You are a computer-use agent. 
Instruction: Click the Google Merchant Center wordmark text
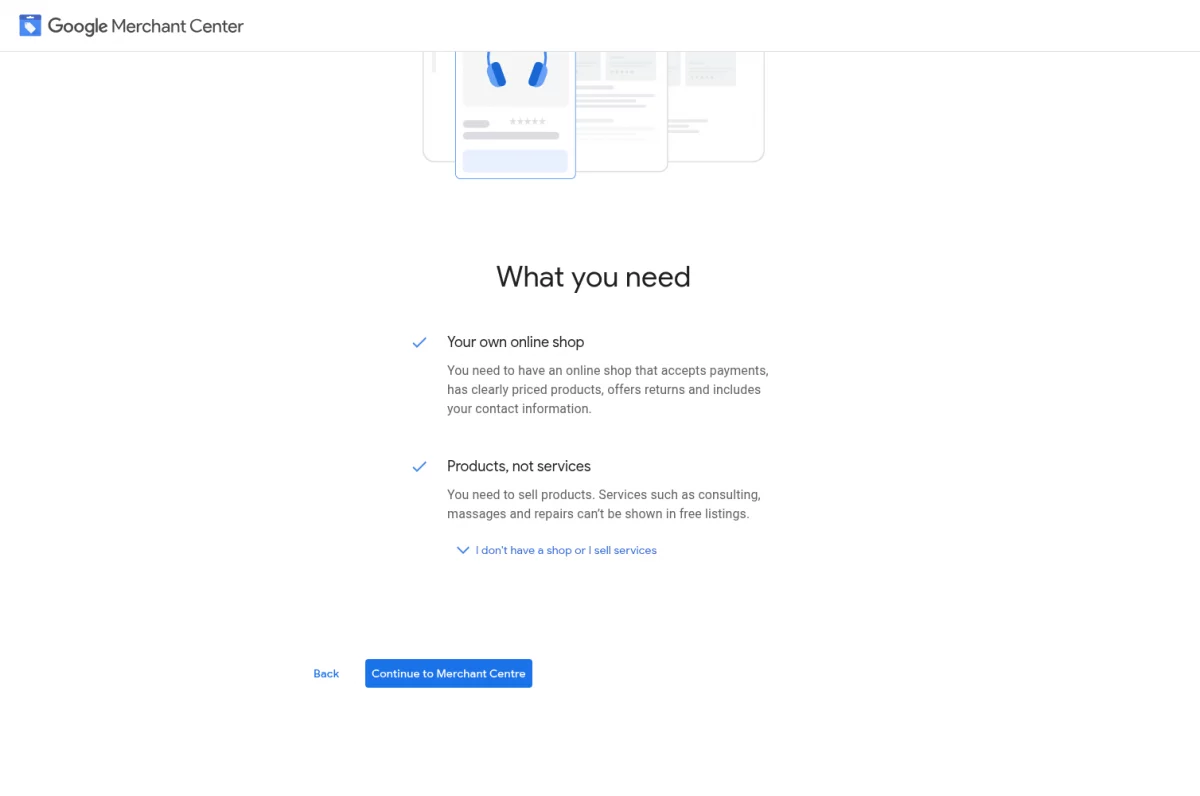pyautogui.click(x=145, y=25)
